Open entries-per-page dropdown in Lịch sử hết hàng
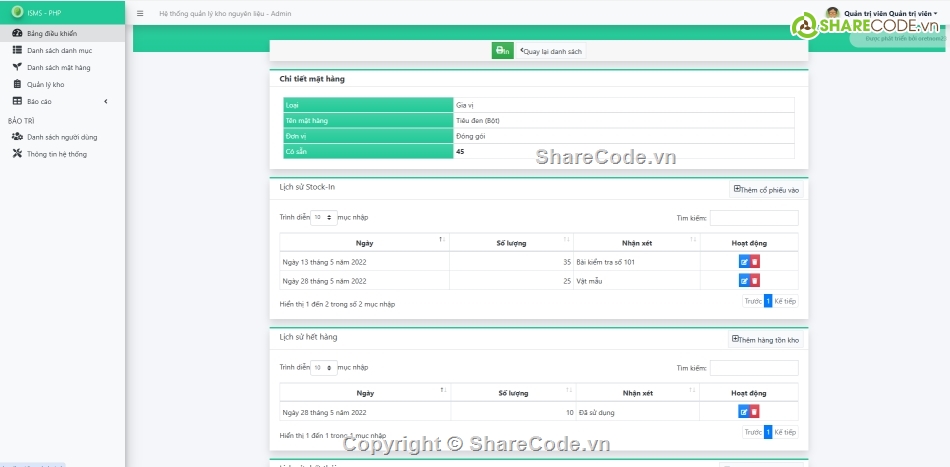This screenshot has height=467, width=950. click(x=323, y=367)
